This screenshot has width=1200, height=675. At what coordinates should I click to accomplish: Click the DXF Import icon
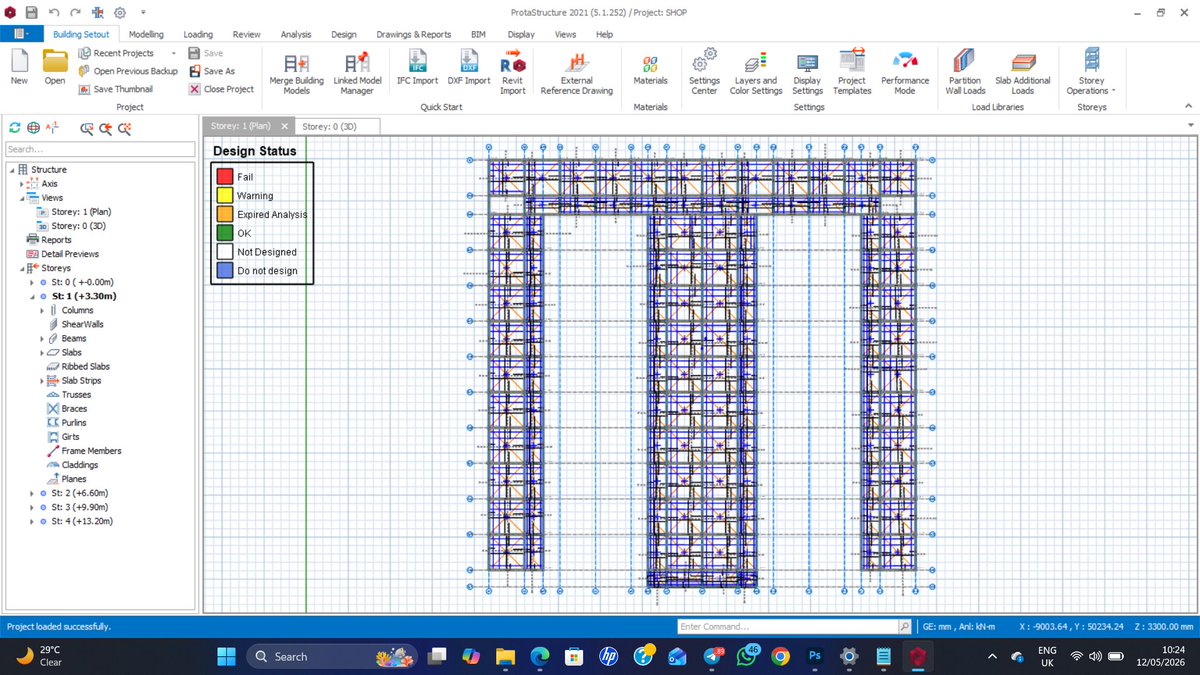click(x=469, y=60)
